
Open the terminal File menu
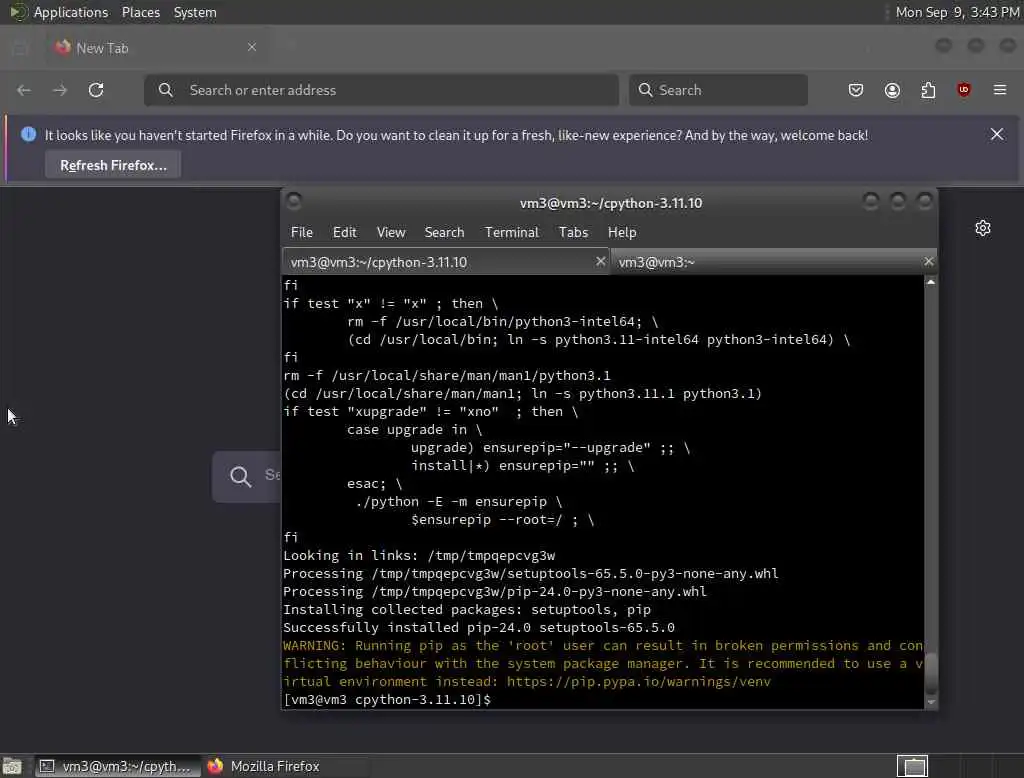(x=302, y=233)
